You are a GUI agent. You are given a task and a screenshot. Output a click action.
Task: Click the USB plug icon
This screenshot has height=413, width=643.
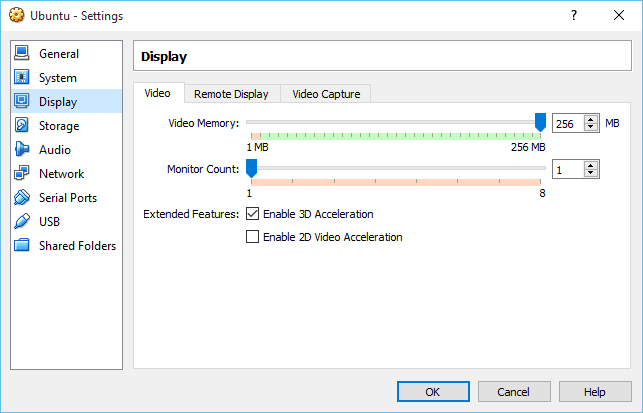(21, 221)
